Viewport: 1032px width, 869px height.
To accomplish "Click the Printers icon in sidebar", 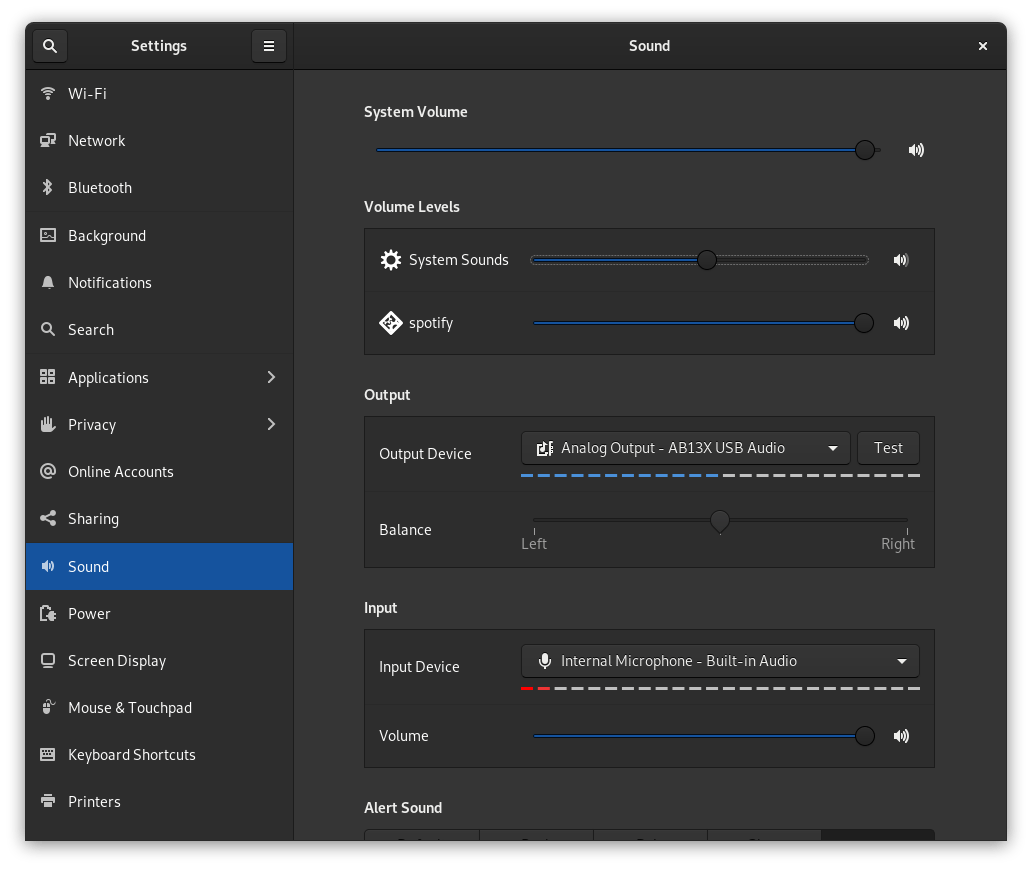I will (47, 802).
